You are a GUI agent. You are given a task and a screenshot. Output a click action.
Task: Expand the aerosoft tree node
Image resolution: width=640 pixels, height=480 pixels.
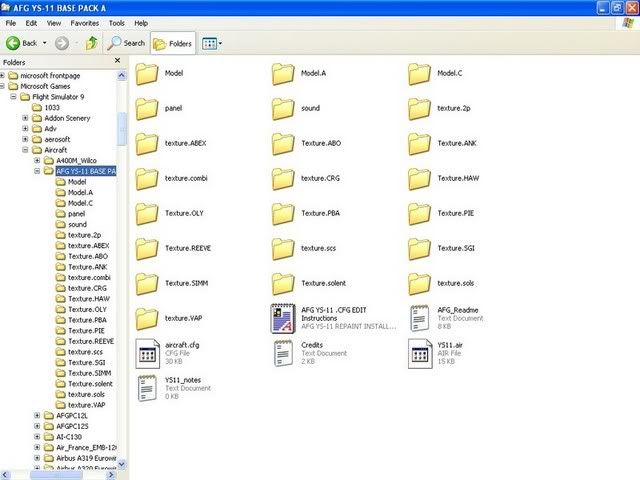click(25, 139)
